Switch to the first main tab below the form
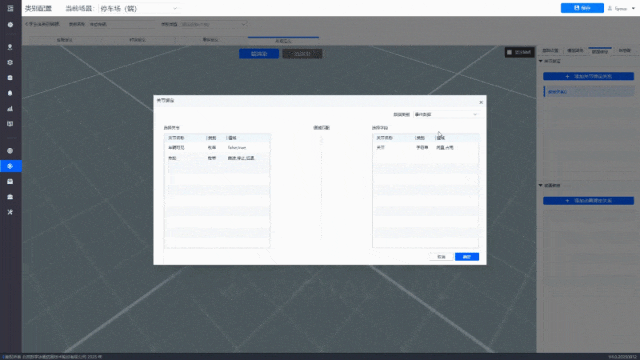This screenshot has width=640, height=360. 64,40
